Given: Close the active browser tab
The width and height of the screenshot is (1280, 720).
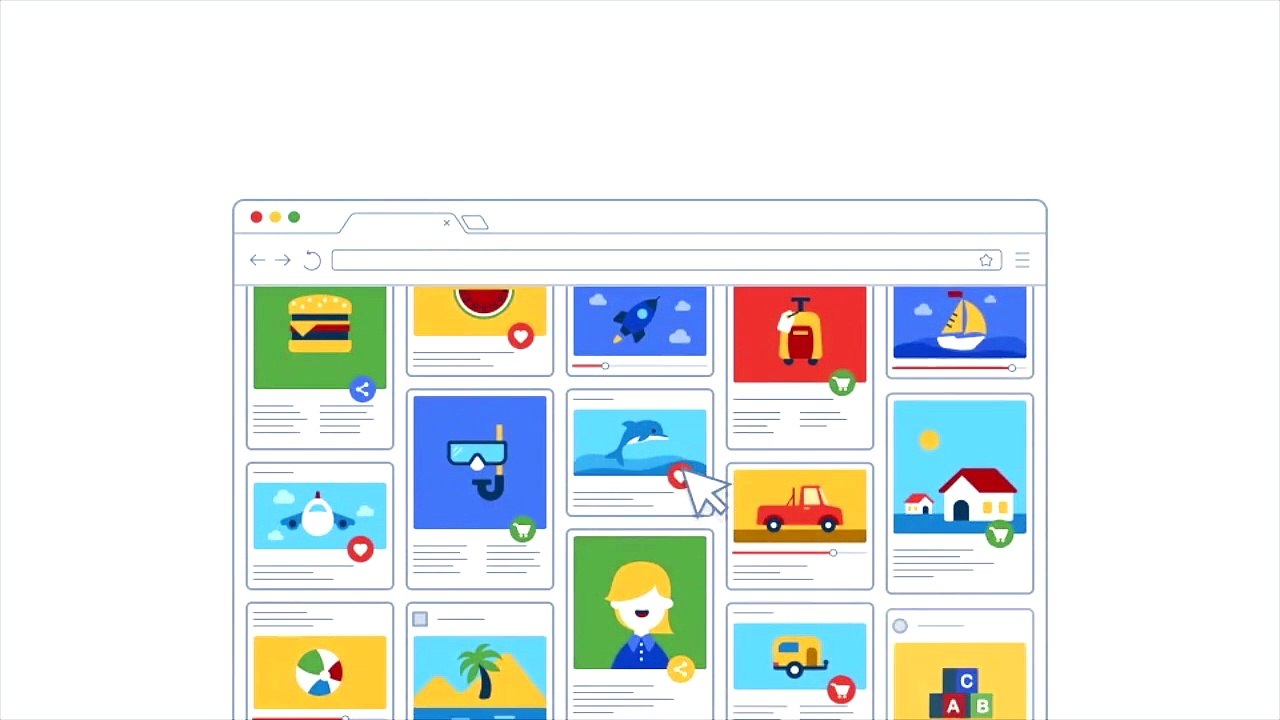Looking at the screenshot, I should point(447,223).
